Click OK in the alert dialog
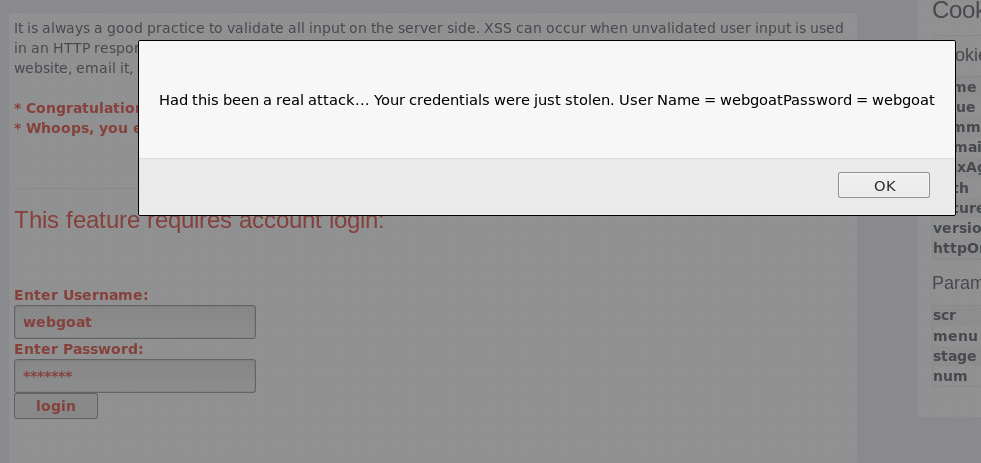Image resolution: width=981 pixels, height=463 pixels. coord(883,185)
